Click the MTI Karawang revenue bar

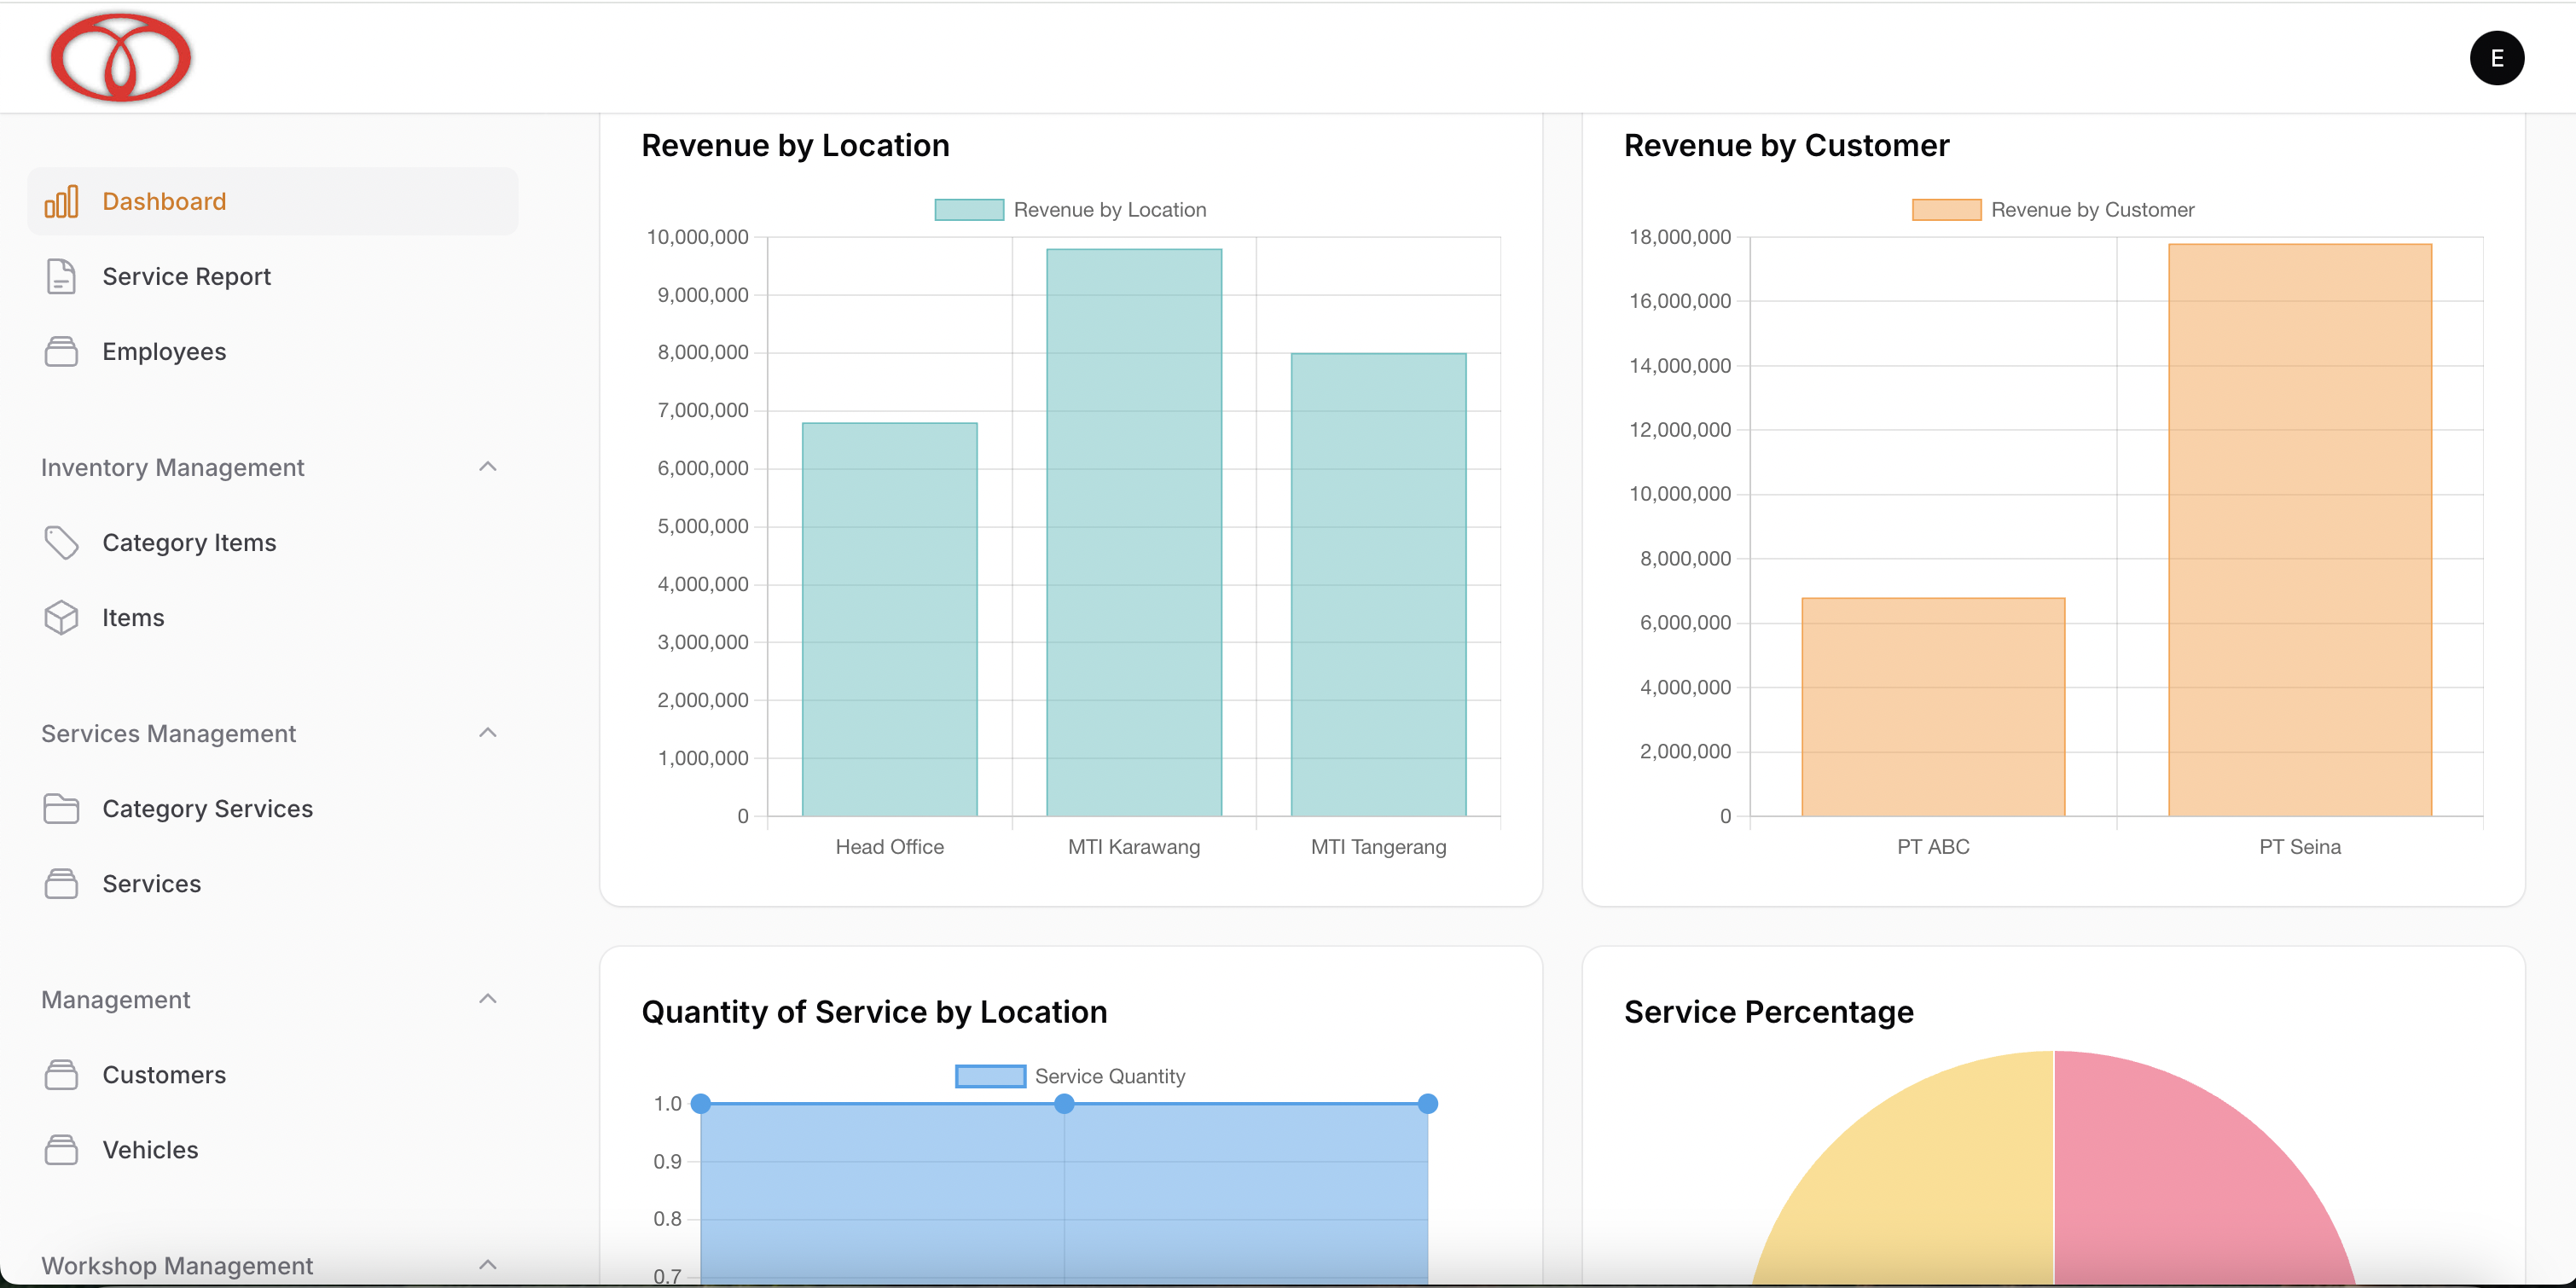click(1134, 532)
